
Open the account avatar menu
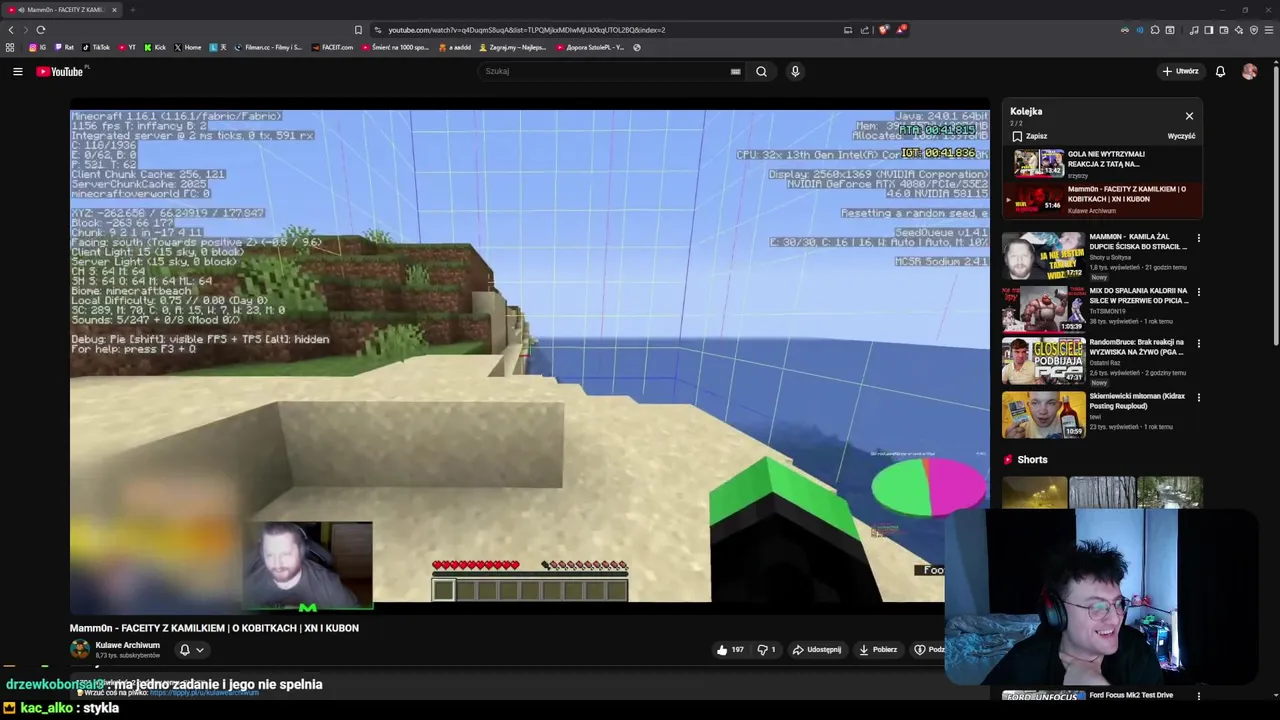[1249, 71]
